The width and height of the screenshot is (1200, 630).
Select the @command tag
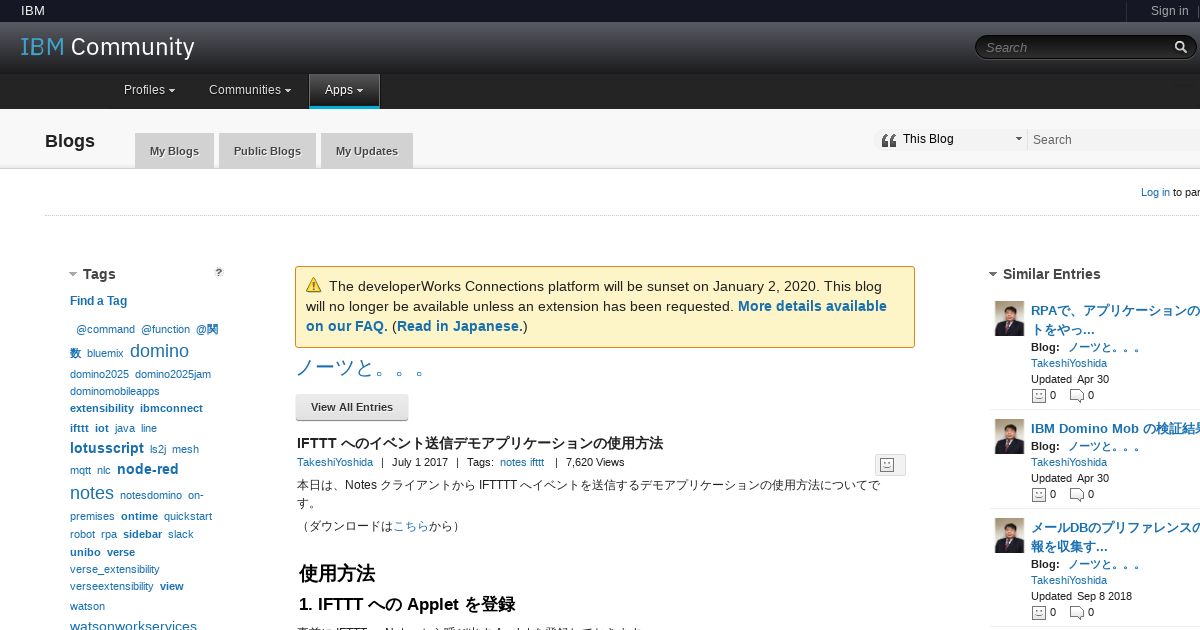[x=105, y=329]
